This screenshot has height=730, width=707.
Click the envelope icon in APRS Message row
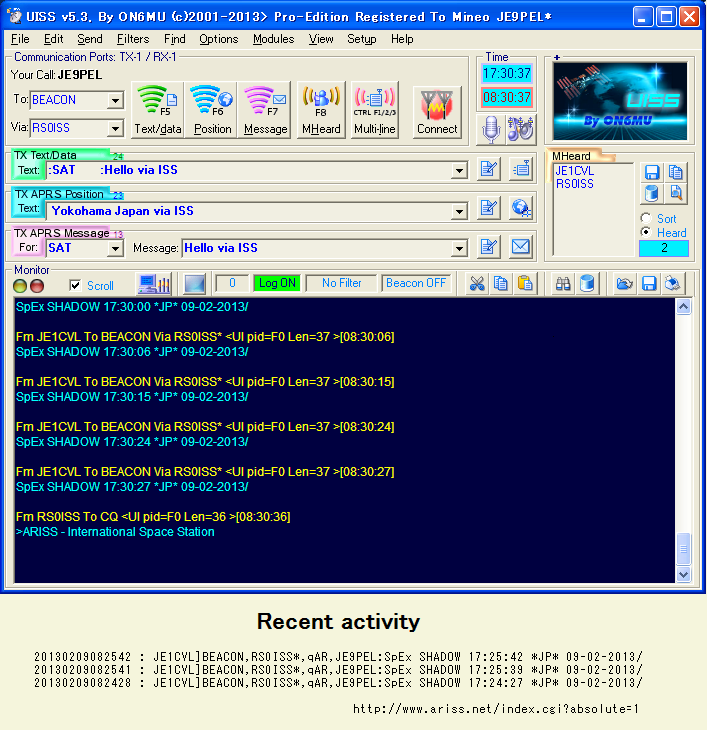coord(521,247)
